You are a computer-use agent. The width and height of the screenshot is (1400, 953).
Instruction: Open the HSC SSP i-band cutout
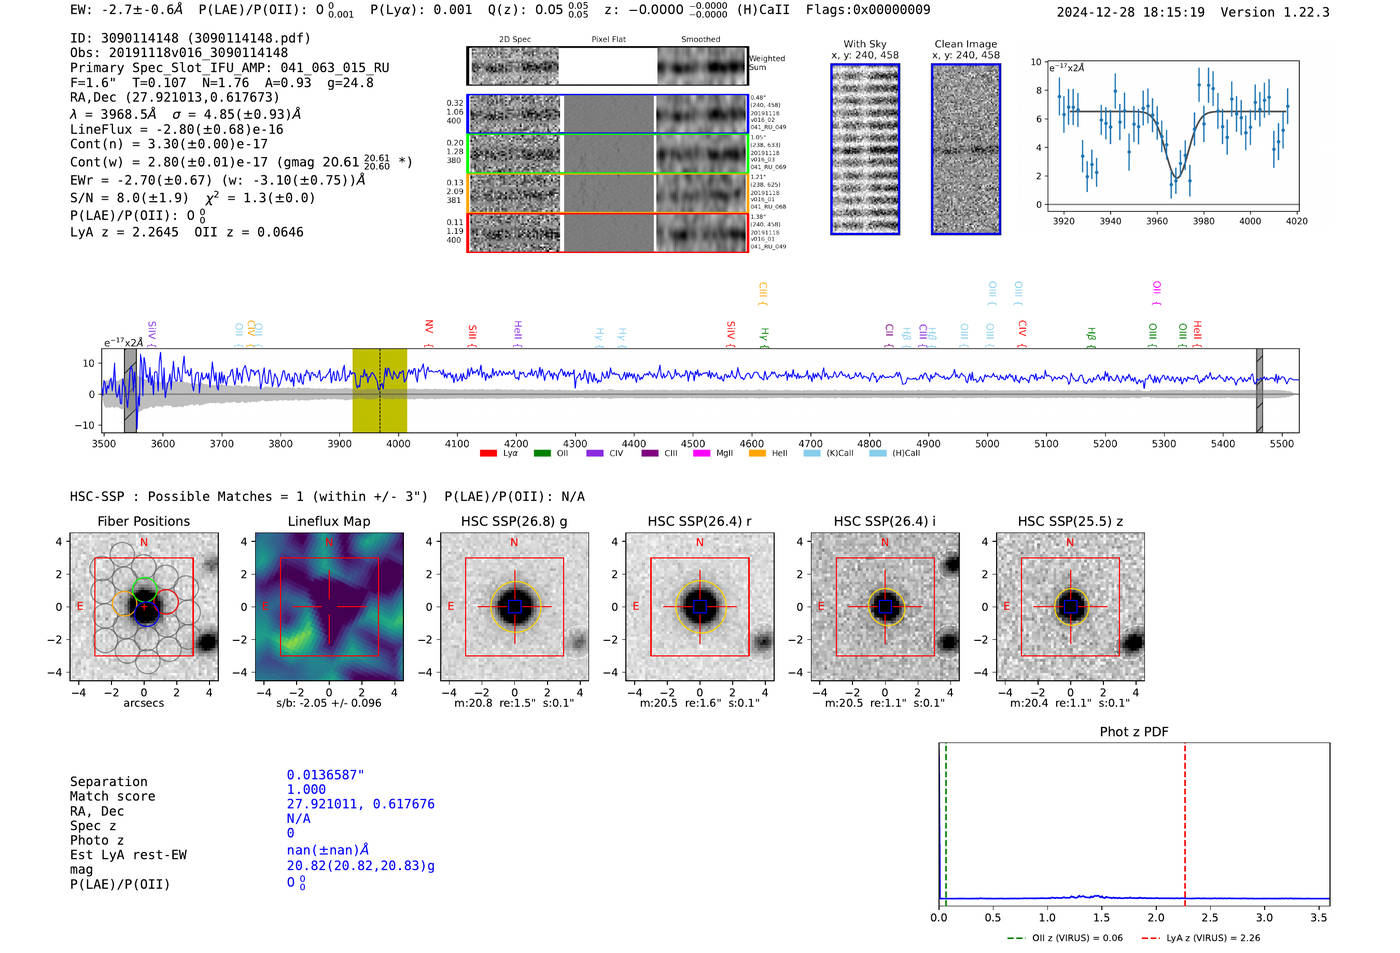tap(885, 607)
